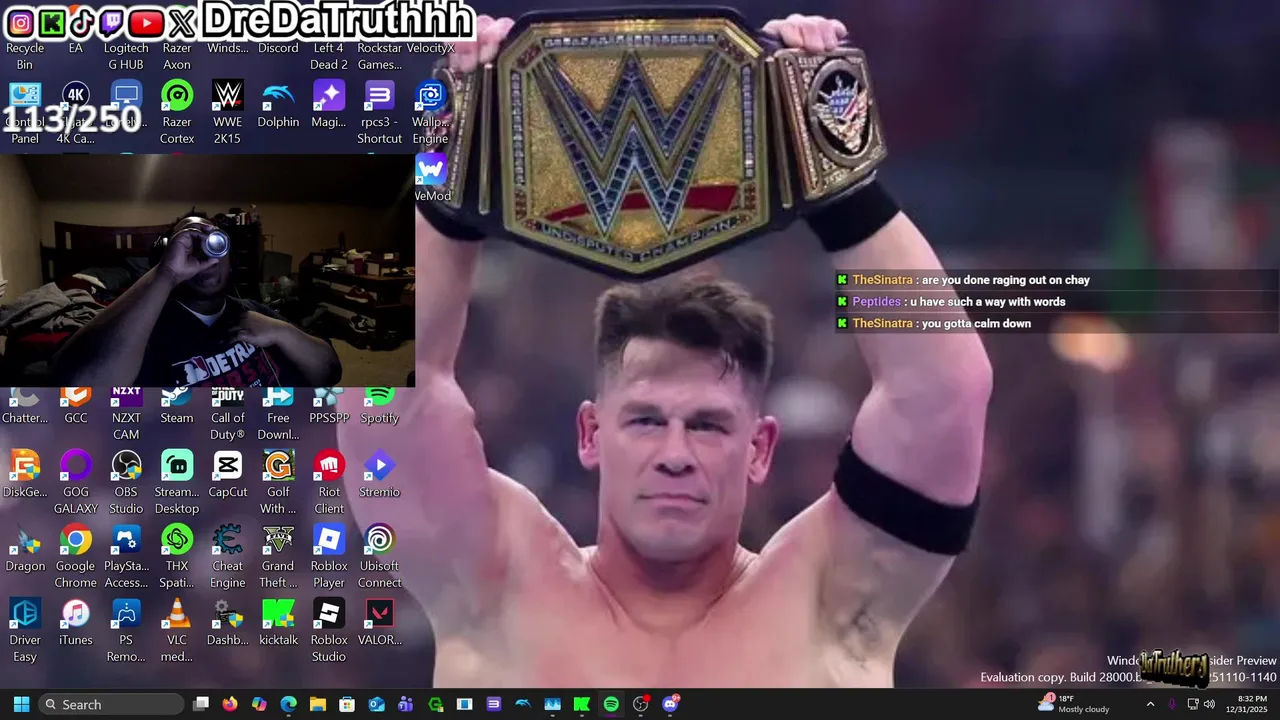The image size is (1280, 720).
Task: Click chat message 'u have such a way with words'
Action: pyautogui.click(x=987, y=302)
